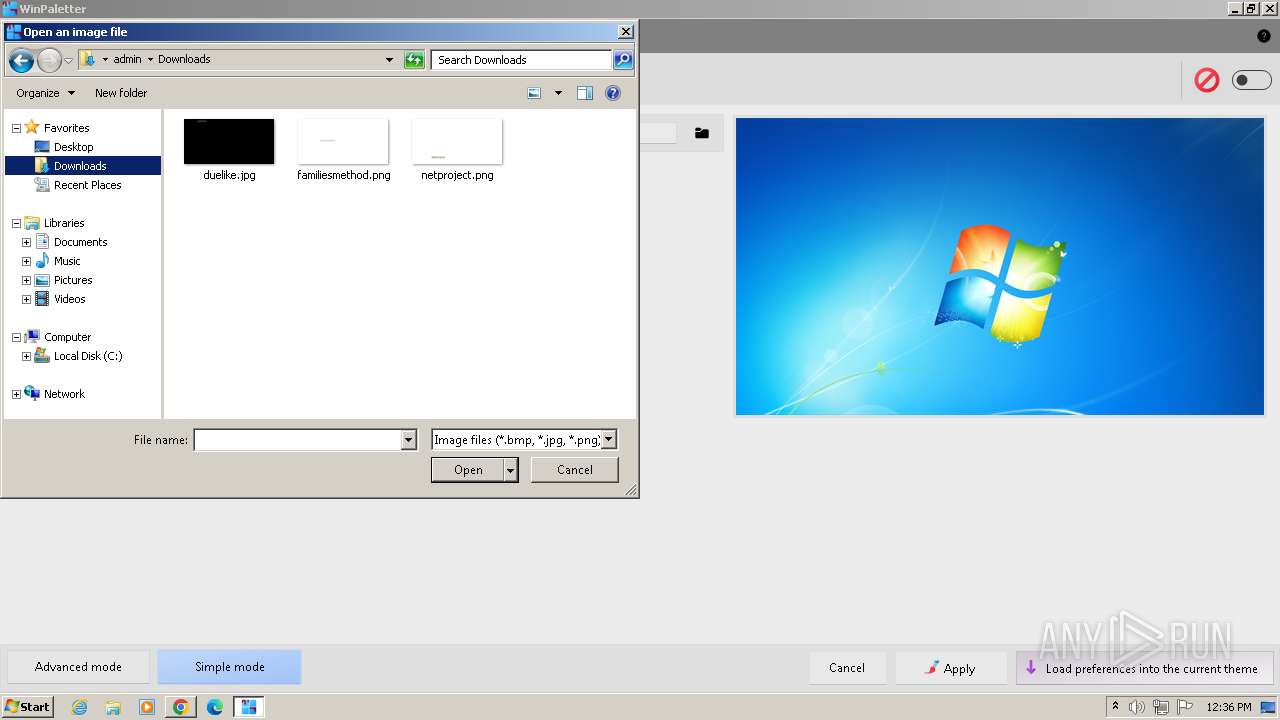Select the Music library

pos(67,261)
